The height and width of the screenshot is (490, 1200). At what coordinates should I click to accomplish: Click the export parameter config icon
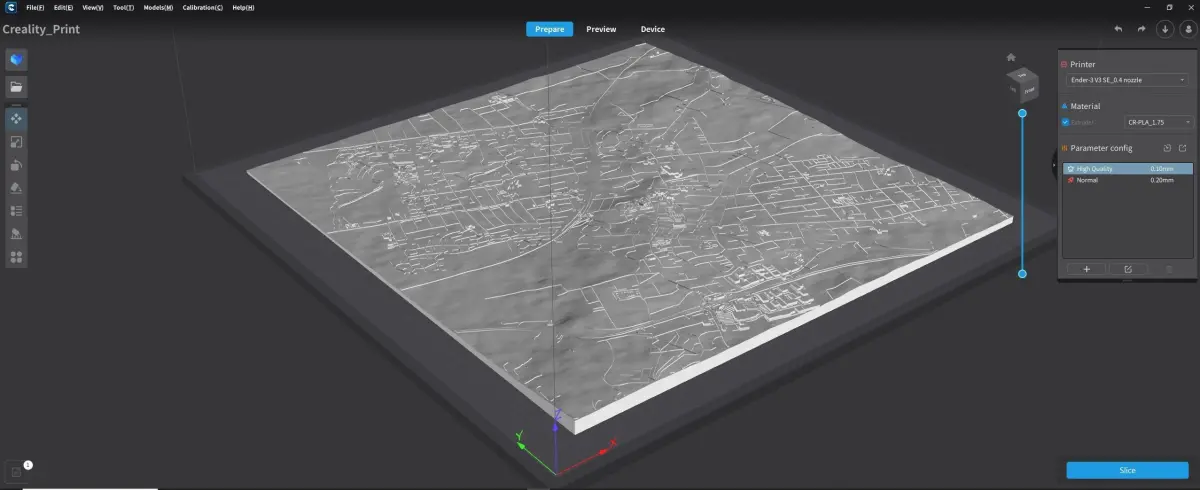pos(1182,148)
